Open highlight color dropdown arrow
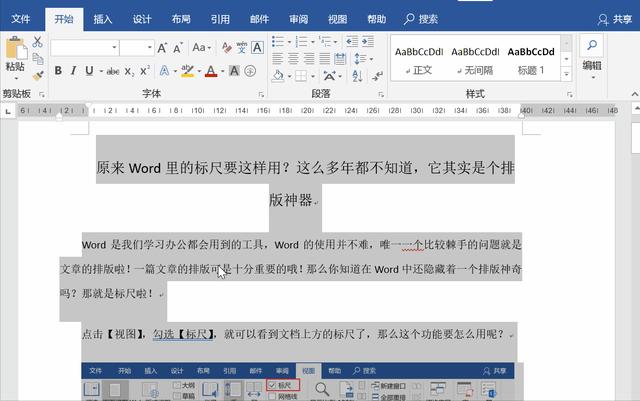This screenshot has height=401, width=640. (x=199, y=71)
